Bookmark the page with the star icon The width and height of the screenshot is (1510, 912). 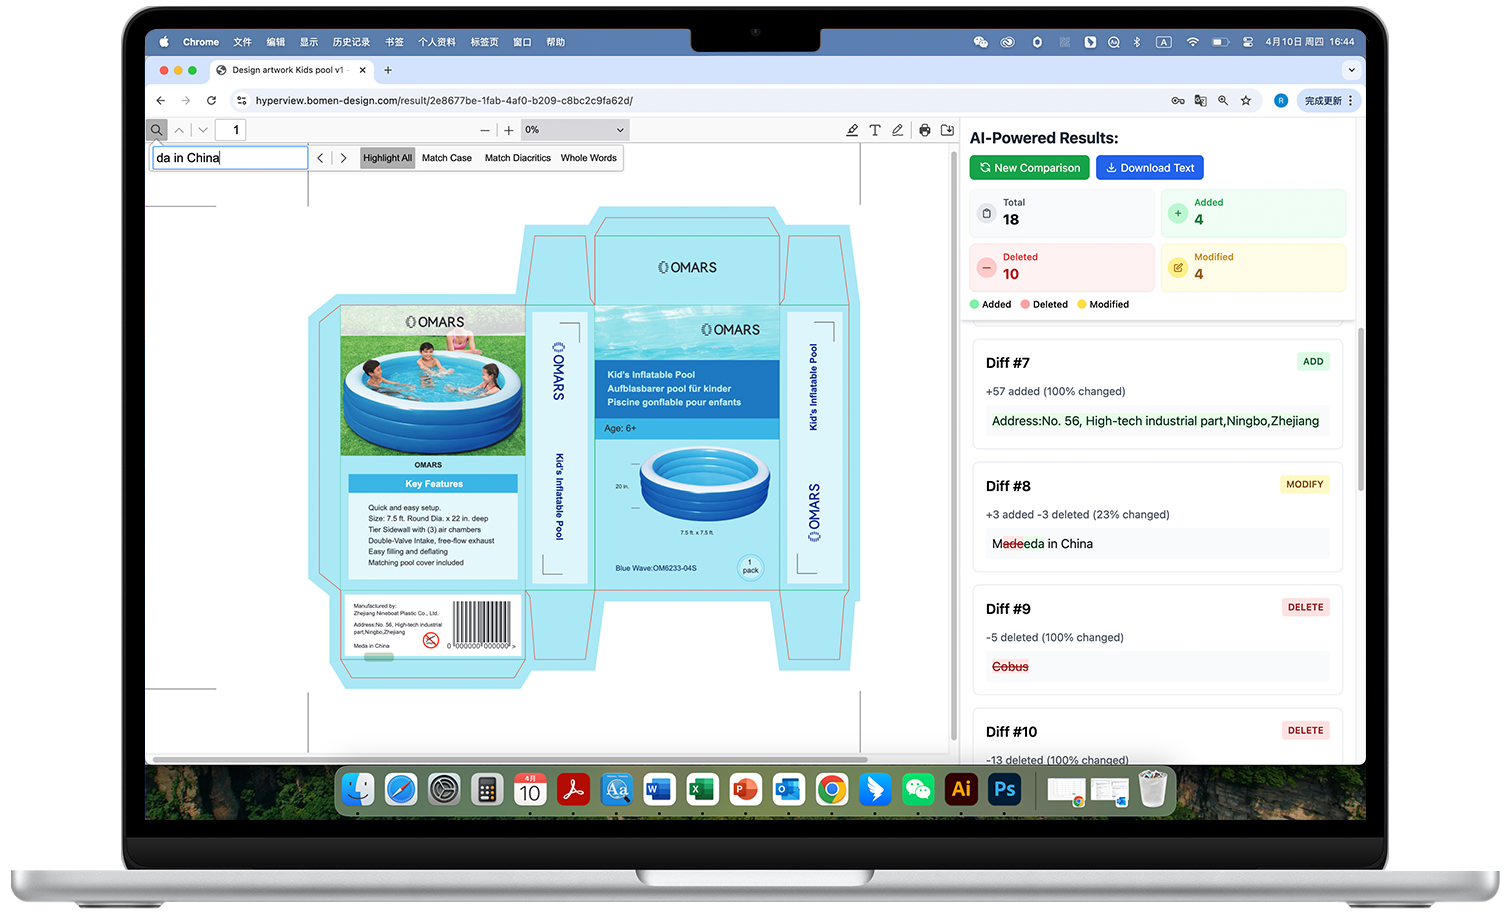click(1246, 101)
